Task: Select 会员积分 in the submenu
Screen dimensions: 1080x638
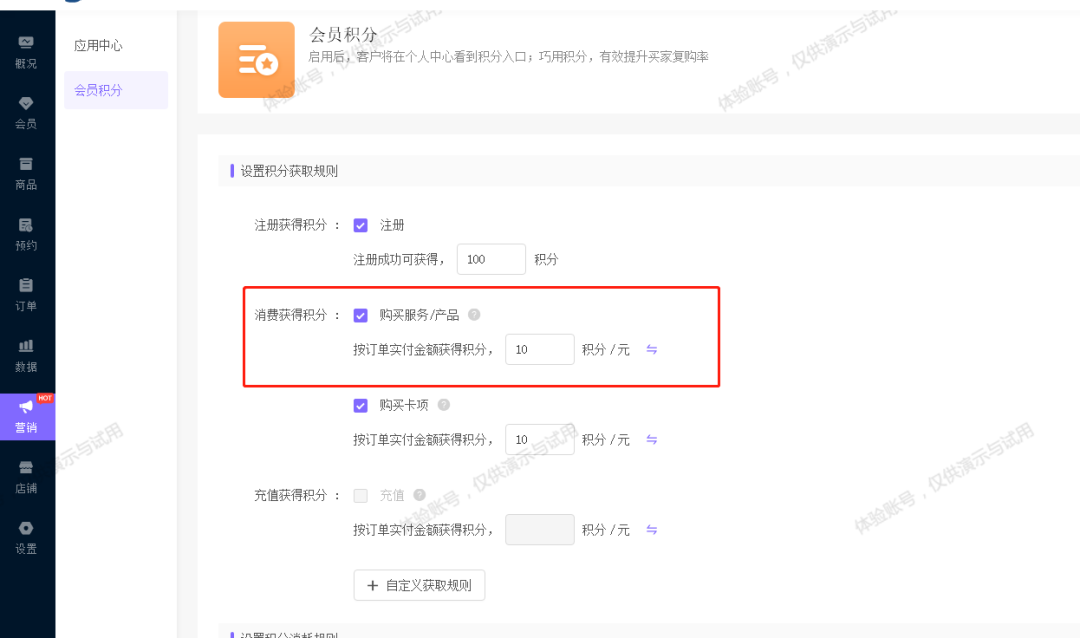Action: coord(98,90)
